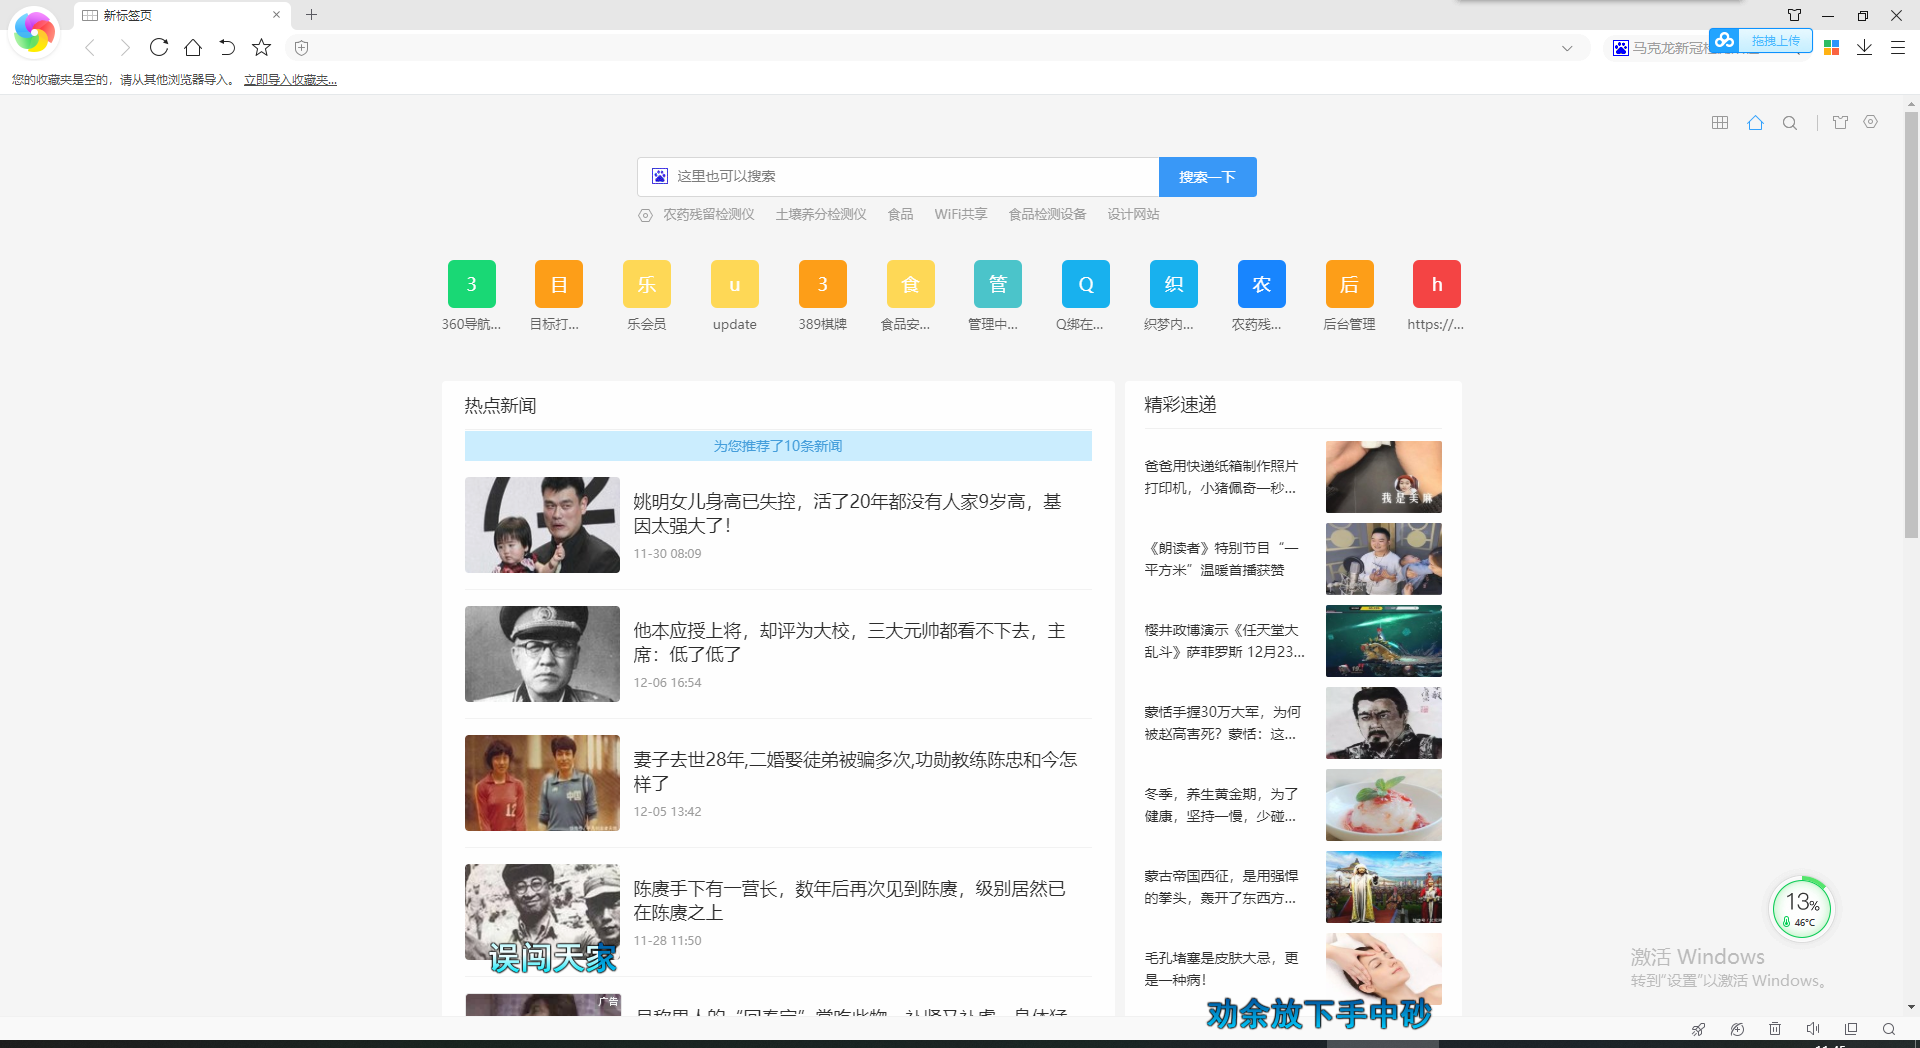Close the 新标签页 tab
Screen dimensions: 1920x1048
(276, 15)
